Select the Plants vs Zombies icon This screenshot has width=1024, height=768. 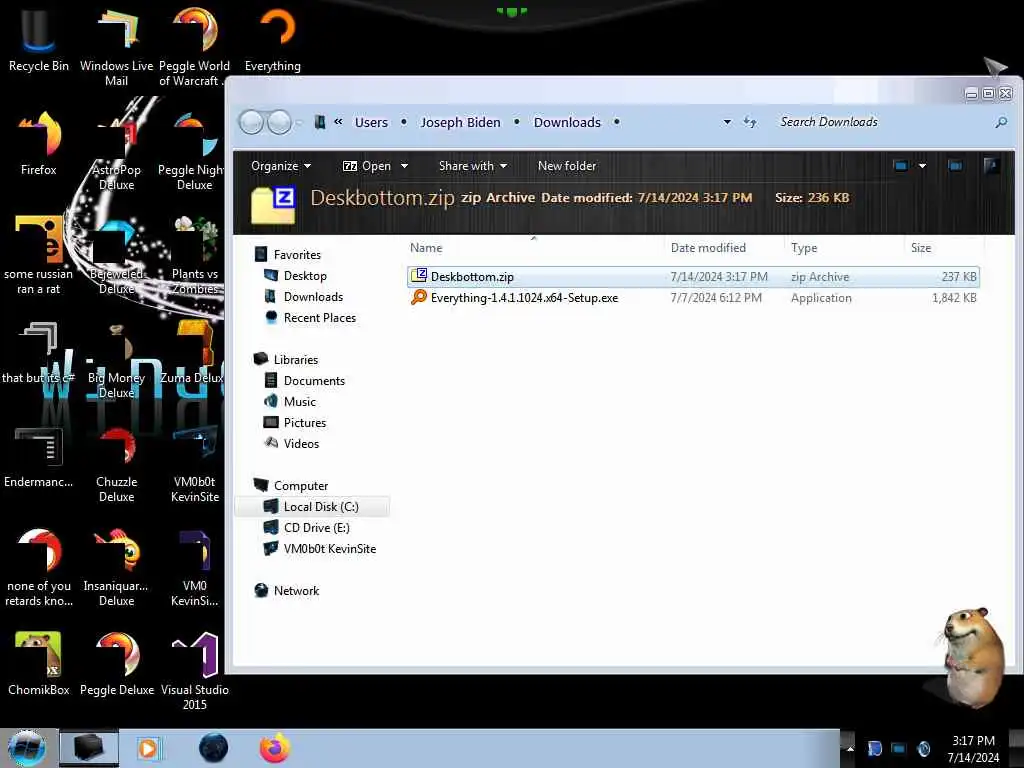[x=194, y=255]
